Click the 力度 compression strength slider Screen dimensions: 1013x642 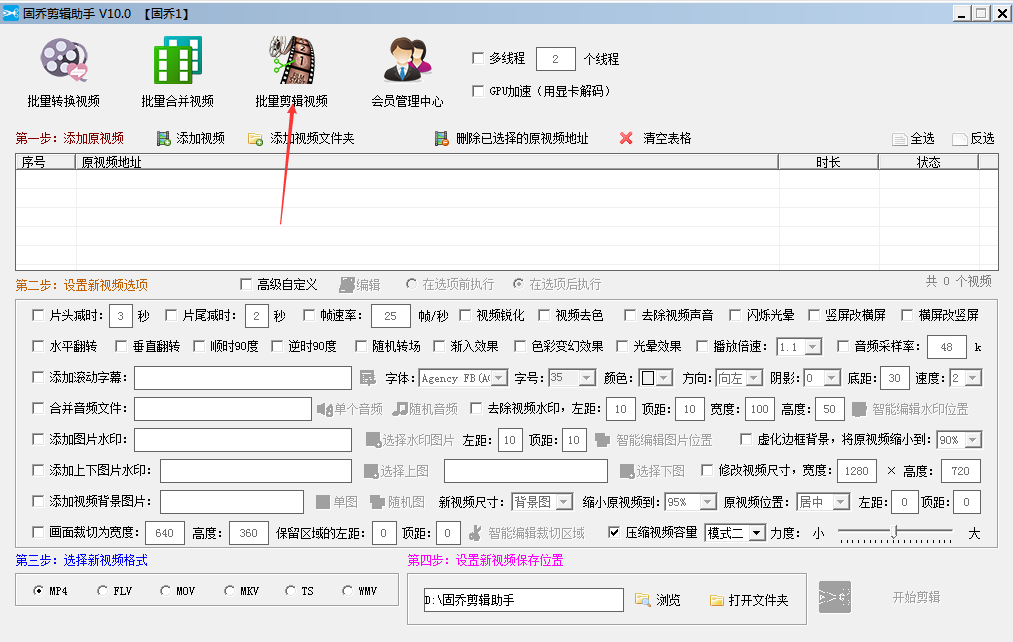coord(895,532)
